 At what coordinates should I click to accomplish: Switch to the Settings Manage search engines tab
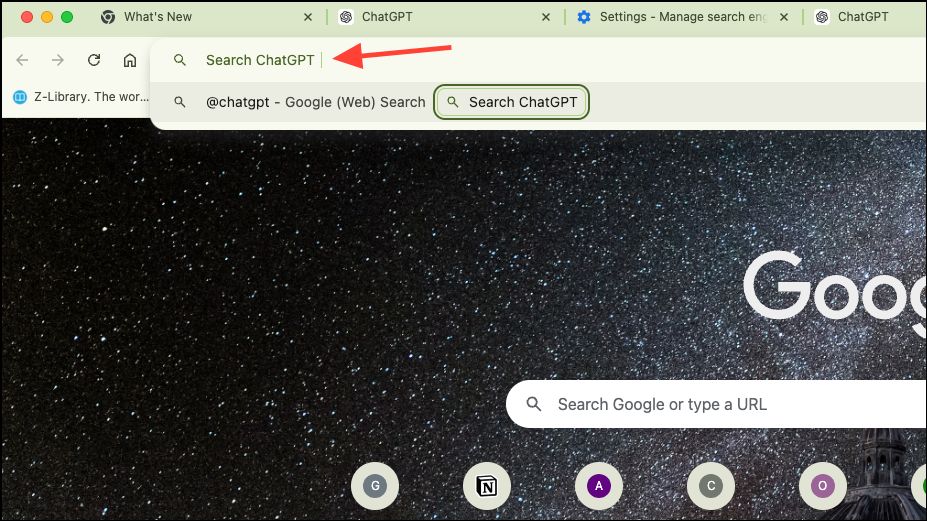tap(682, 17)
